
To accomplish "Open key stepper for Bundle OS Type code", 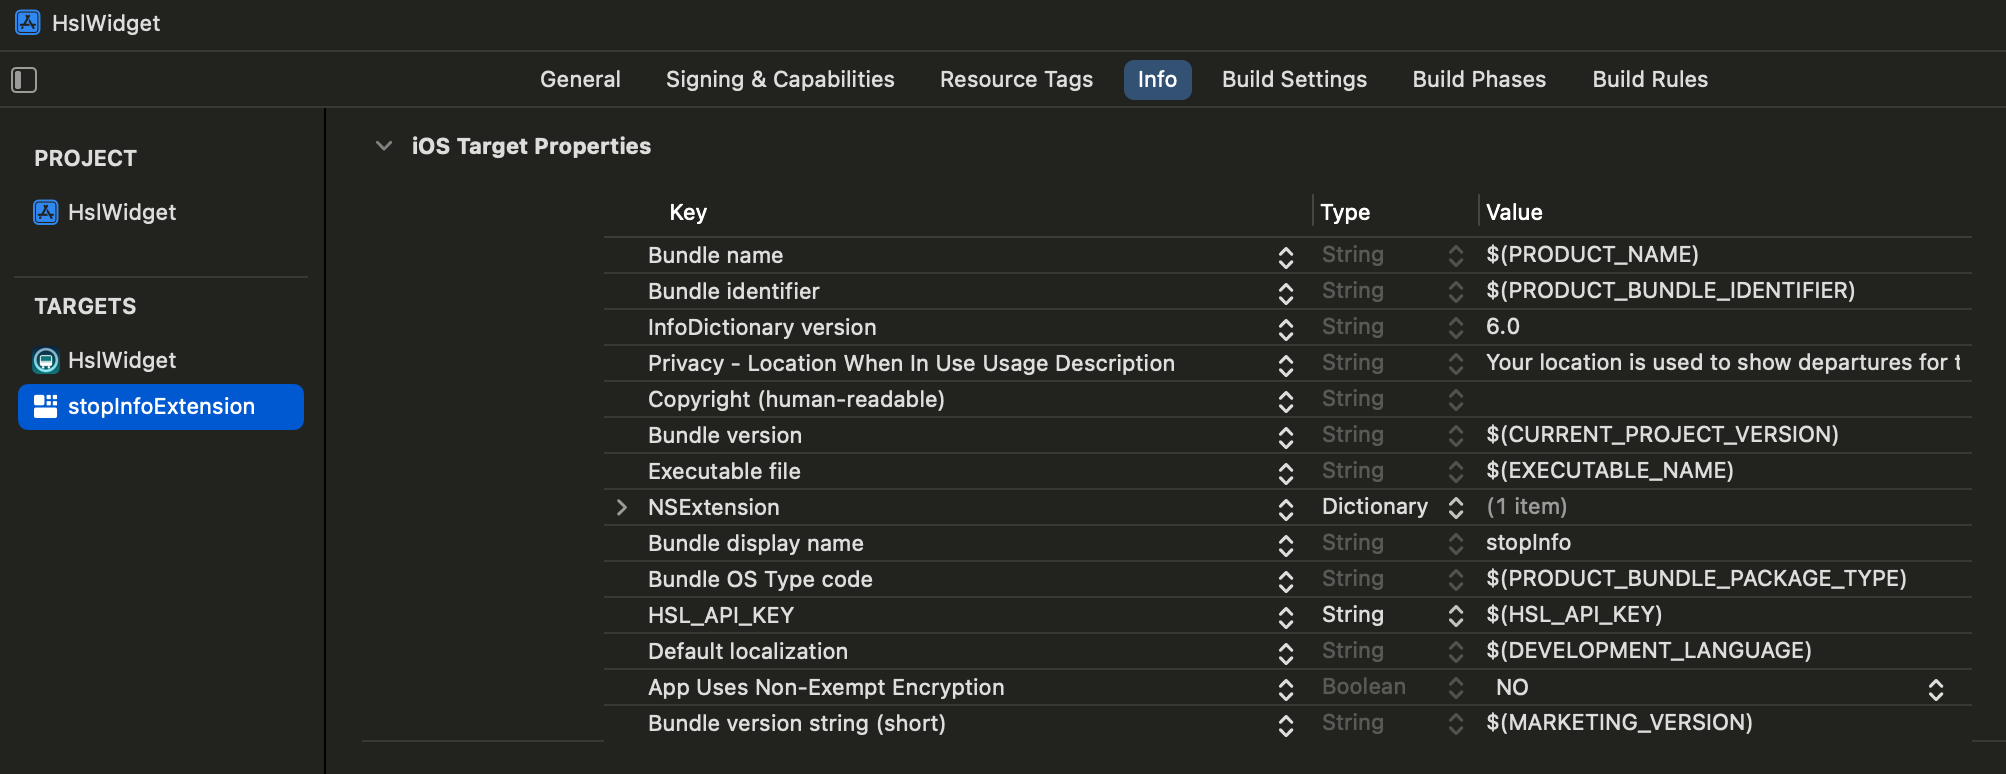I will [1286, 581].
